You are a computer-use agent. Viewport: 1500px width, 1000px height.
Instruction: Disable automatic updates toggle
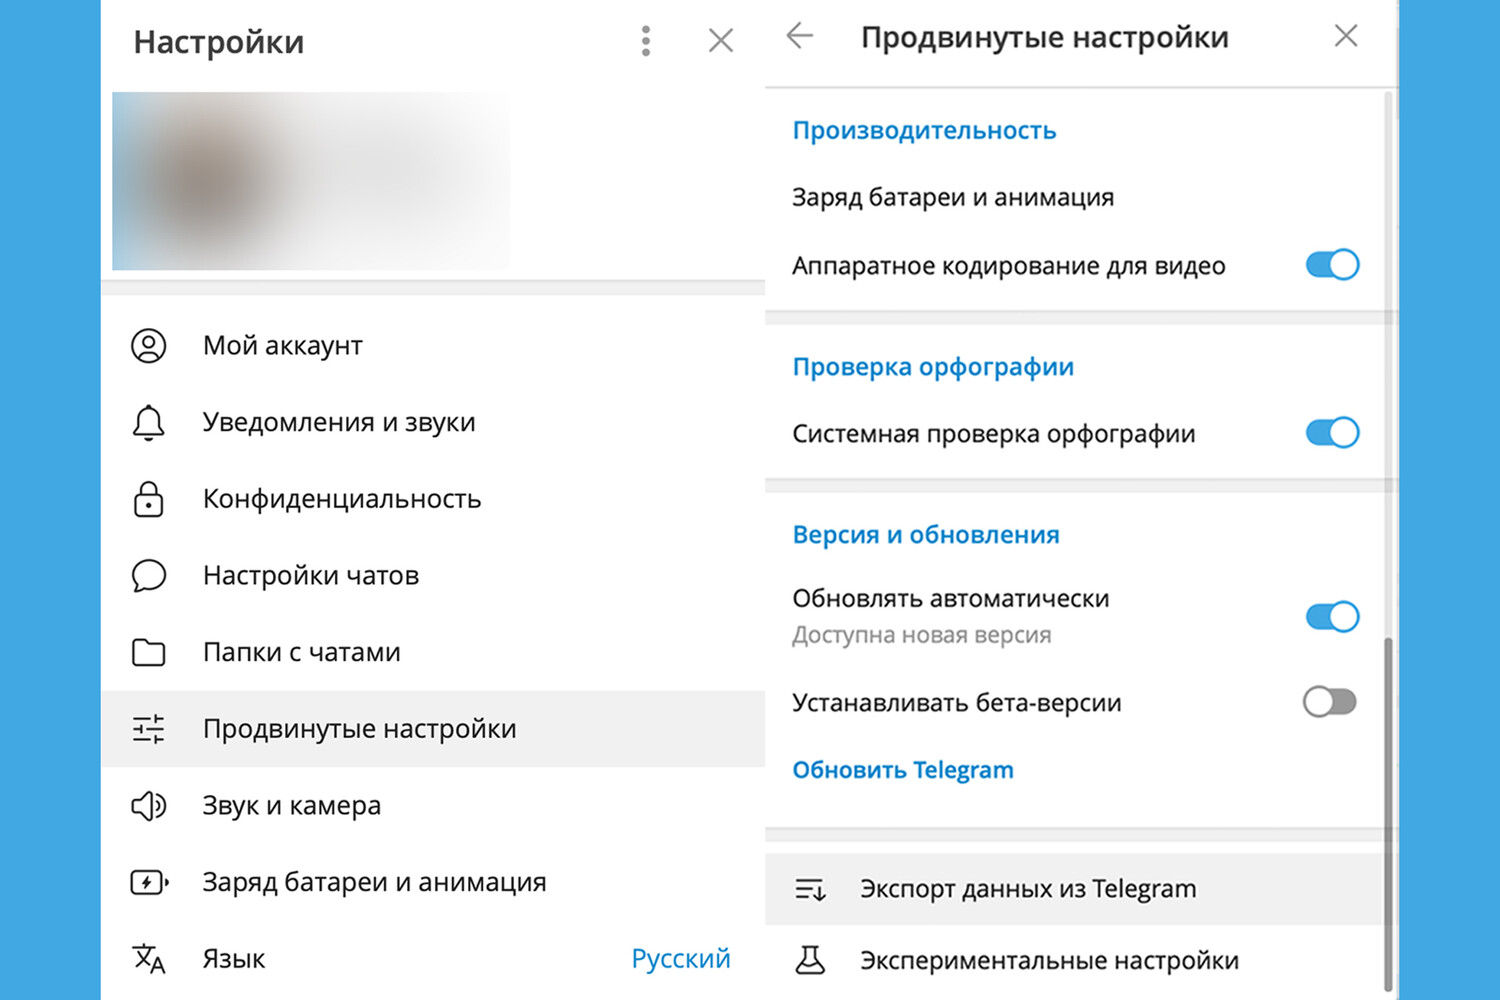(1332, 617)
